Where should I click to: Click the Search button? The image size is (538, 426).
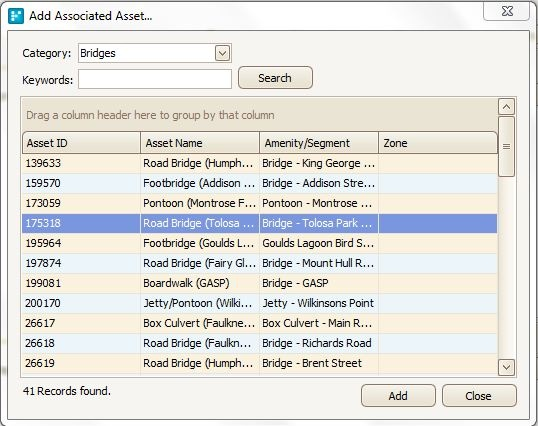[275, 78]
